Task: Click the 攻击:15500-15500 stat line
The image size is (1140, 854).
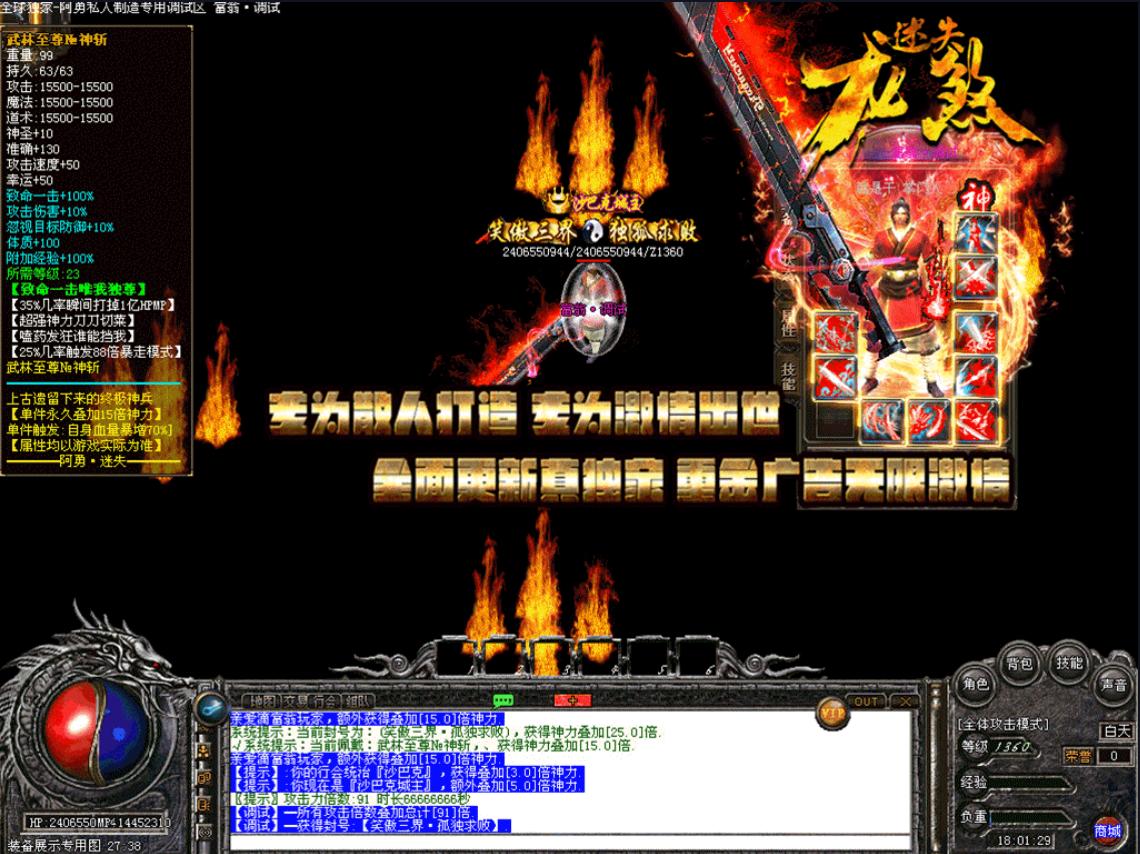Action: coord(60,86)
